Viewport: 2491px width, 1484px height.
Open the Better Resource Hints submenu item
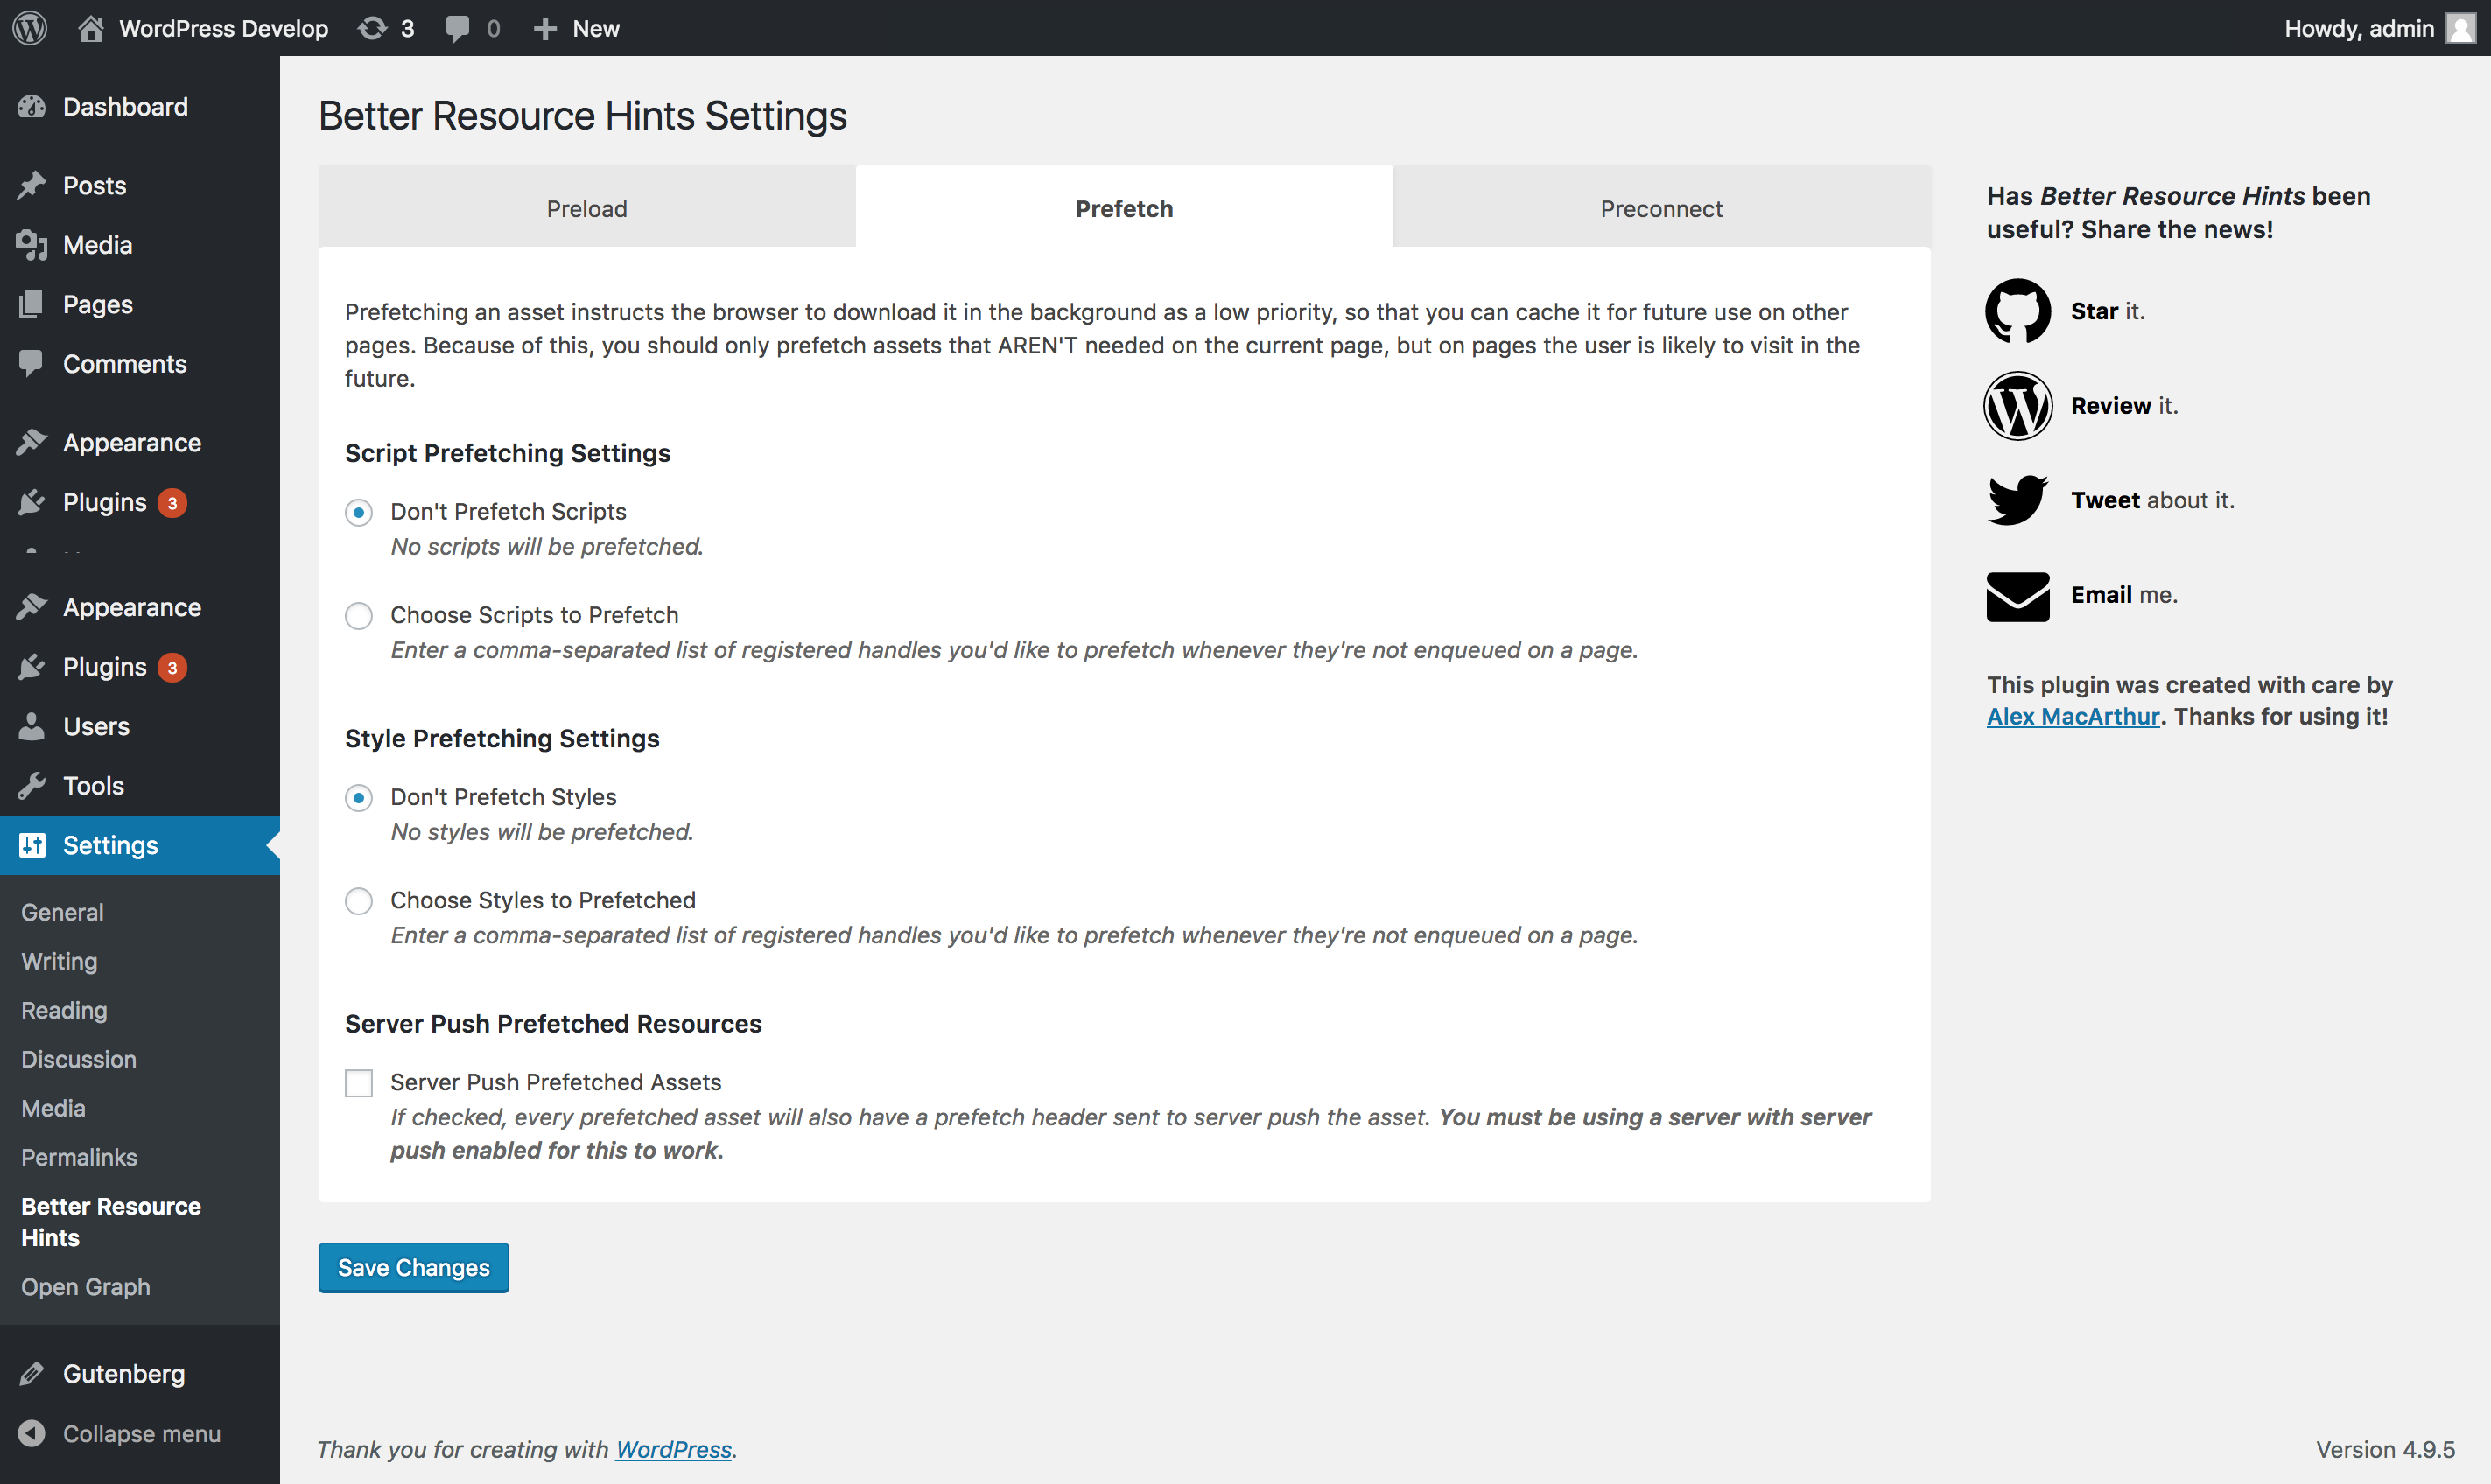[x=111, y=1222]
